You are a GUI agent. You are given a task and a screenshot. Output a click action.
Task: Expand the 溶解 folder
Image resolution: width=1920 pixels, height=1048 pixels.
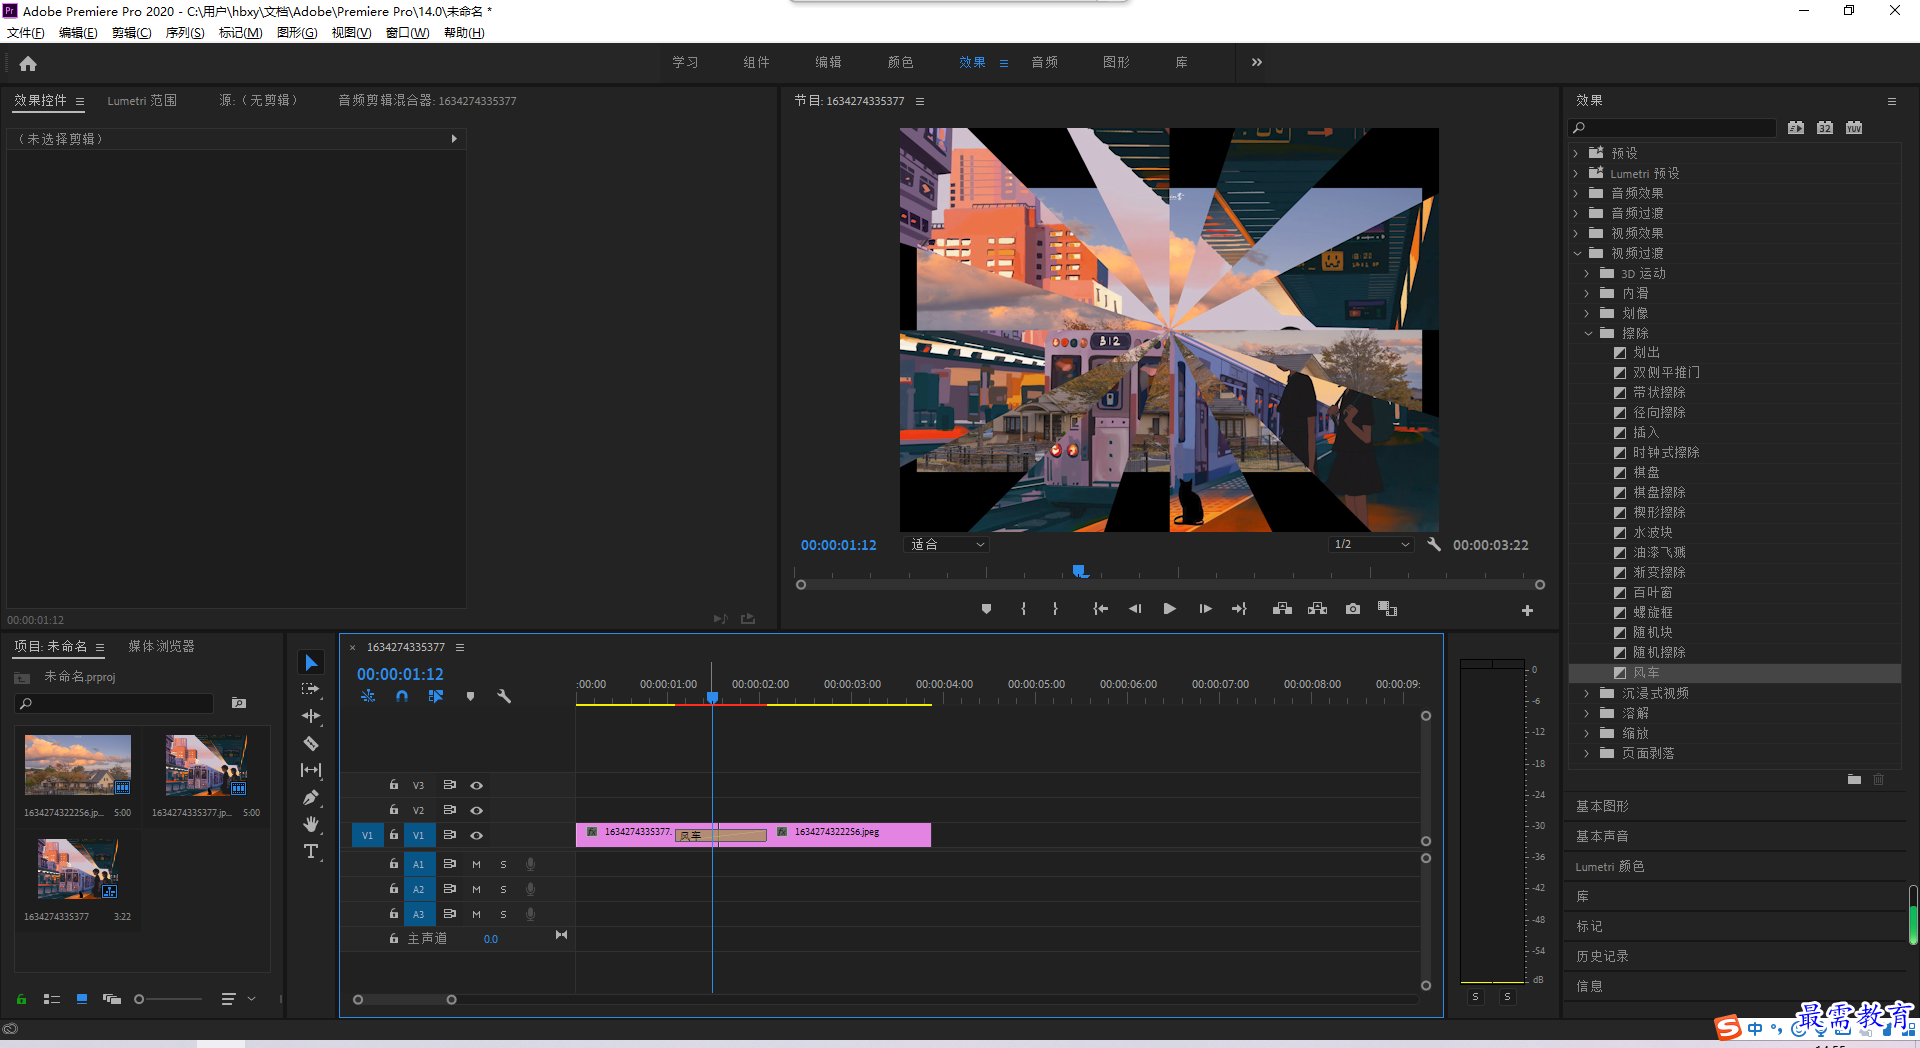pyautogui.click(x=1587, y=713)
